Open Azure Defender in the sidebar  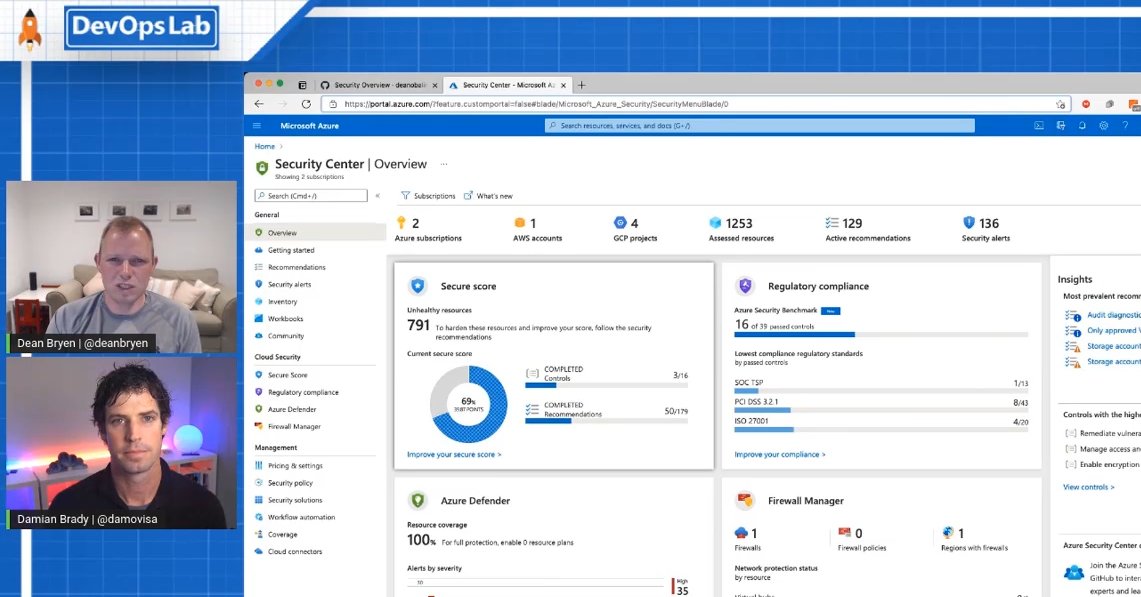[292, 409]
